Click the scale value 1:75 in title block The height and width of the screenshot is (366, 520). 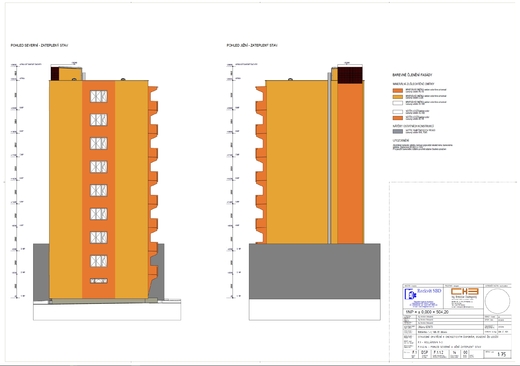(x=501, y=354)
